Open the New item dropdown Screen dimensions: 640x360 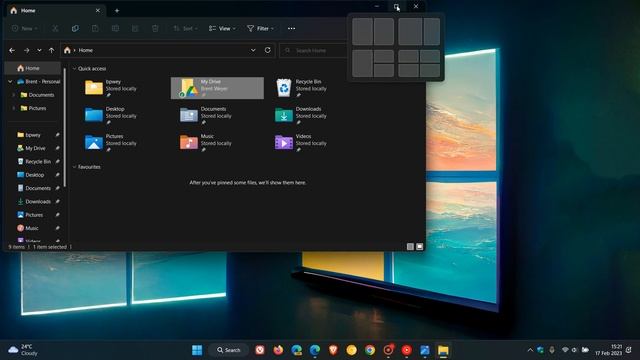(x=25, y=29)
